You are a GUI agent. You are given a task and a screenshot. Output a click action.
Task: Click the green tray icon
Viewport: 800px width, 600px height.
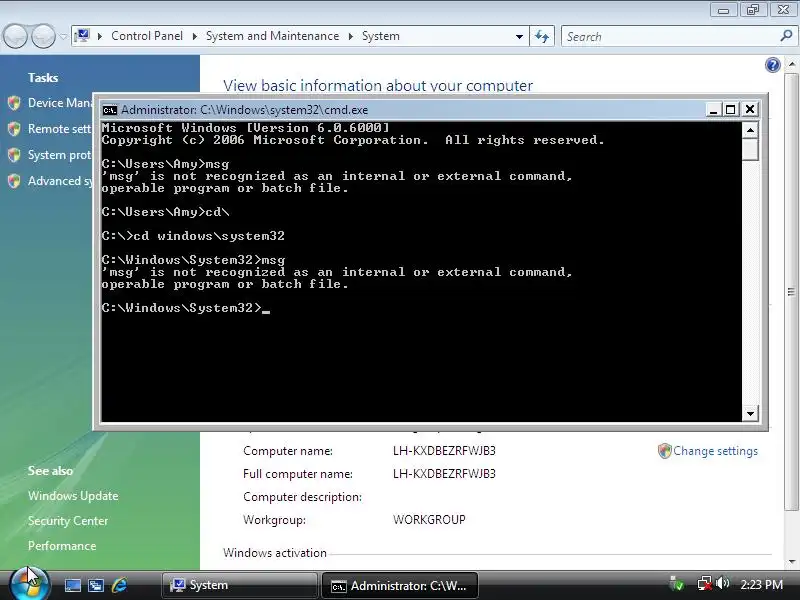[677, 584]
